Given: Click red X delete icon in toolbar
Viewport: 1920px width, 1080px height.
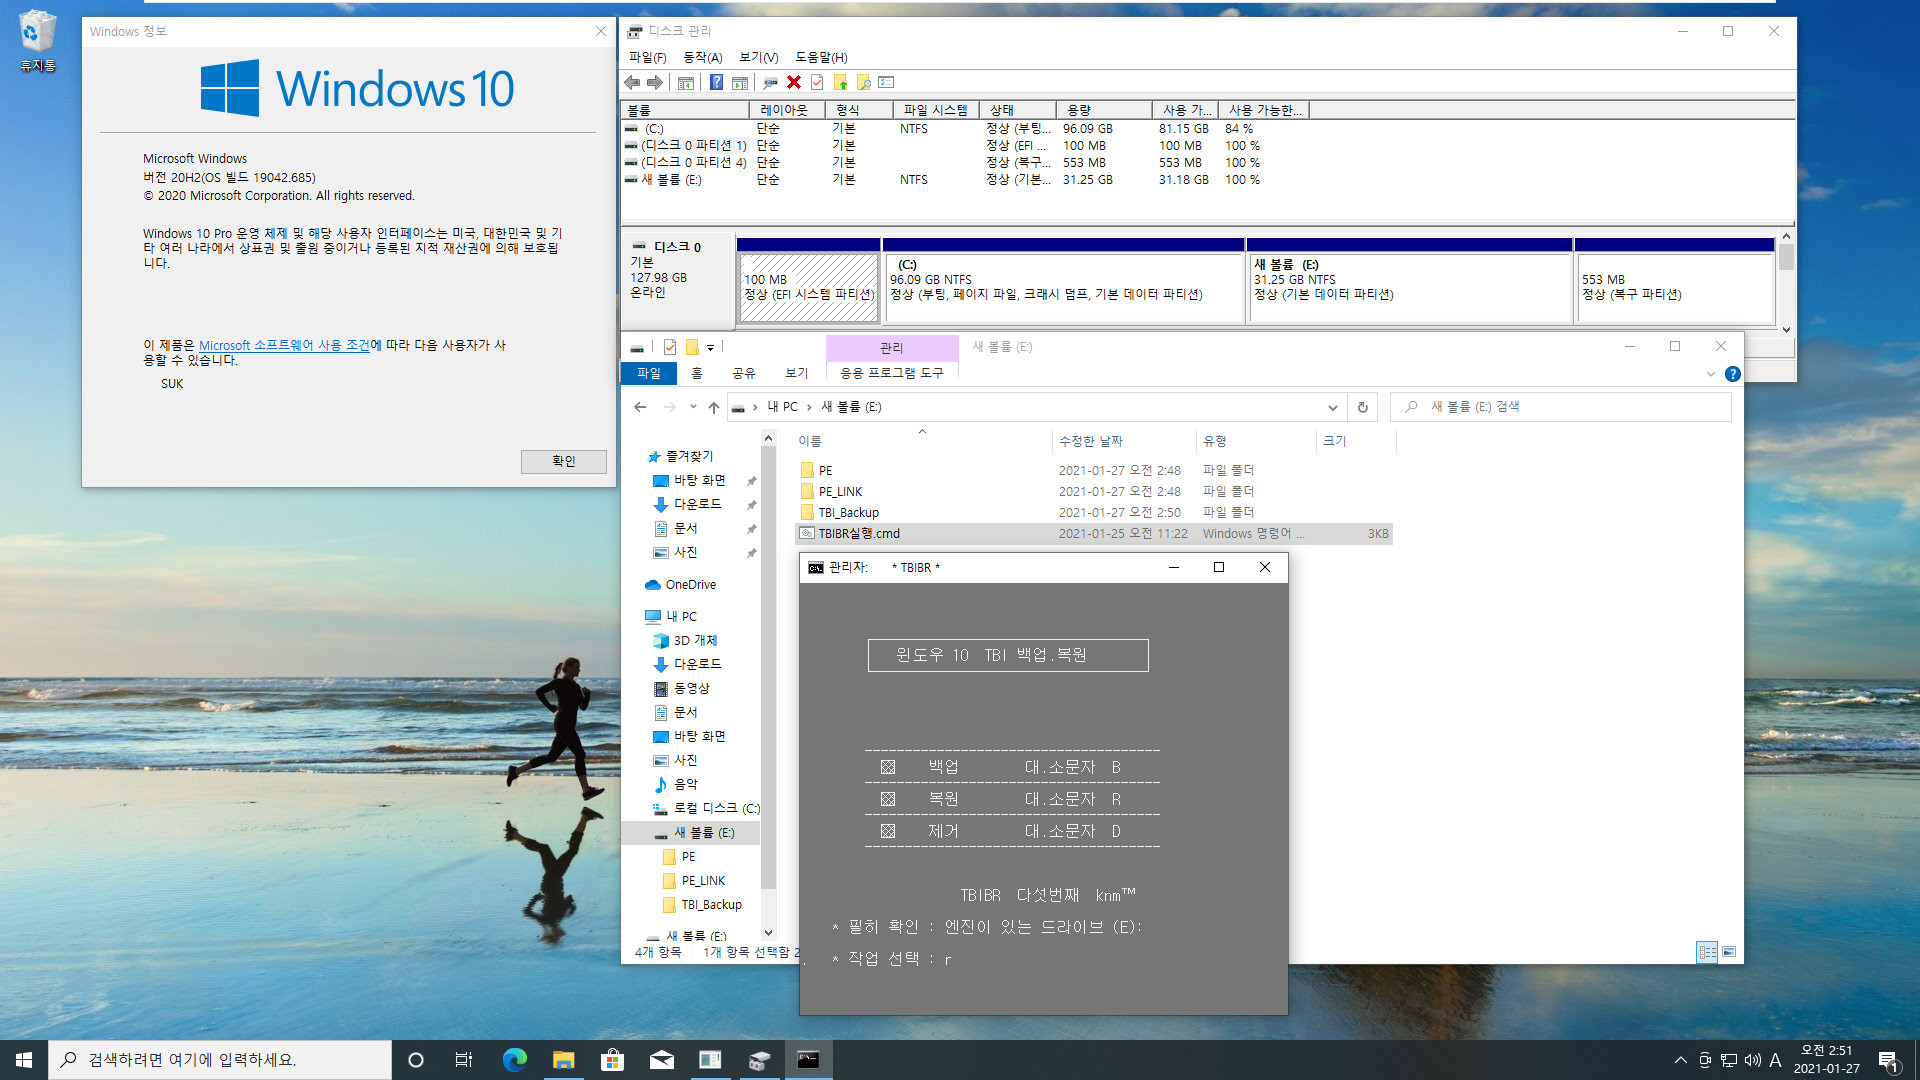Looking at the screenshot, I should [794, 82].
